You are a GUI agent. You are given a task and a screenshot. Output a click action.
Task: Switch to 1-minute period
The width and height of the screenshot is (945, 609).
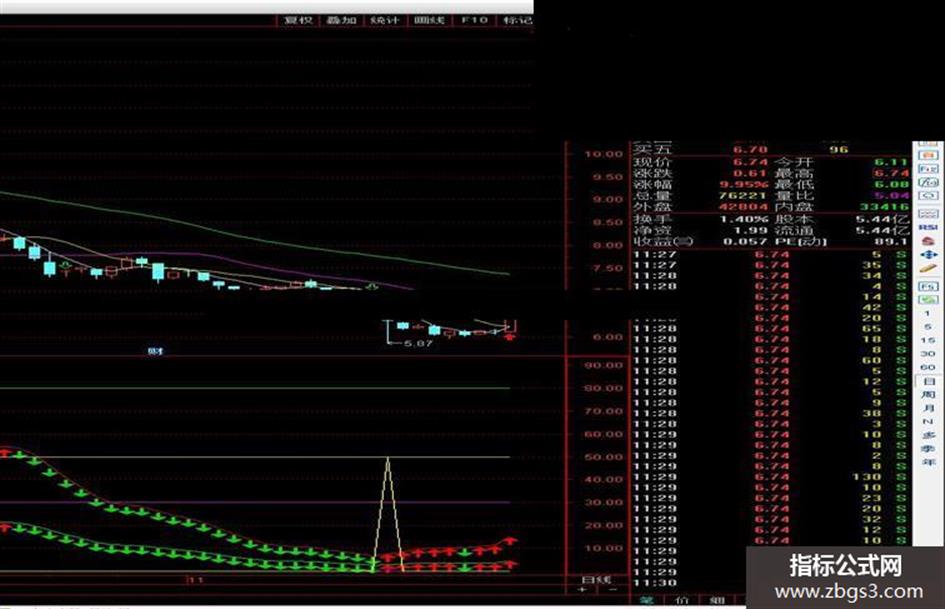(928, 314)
